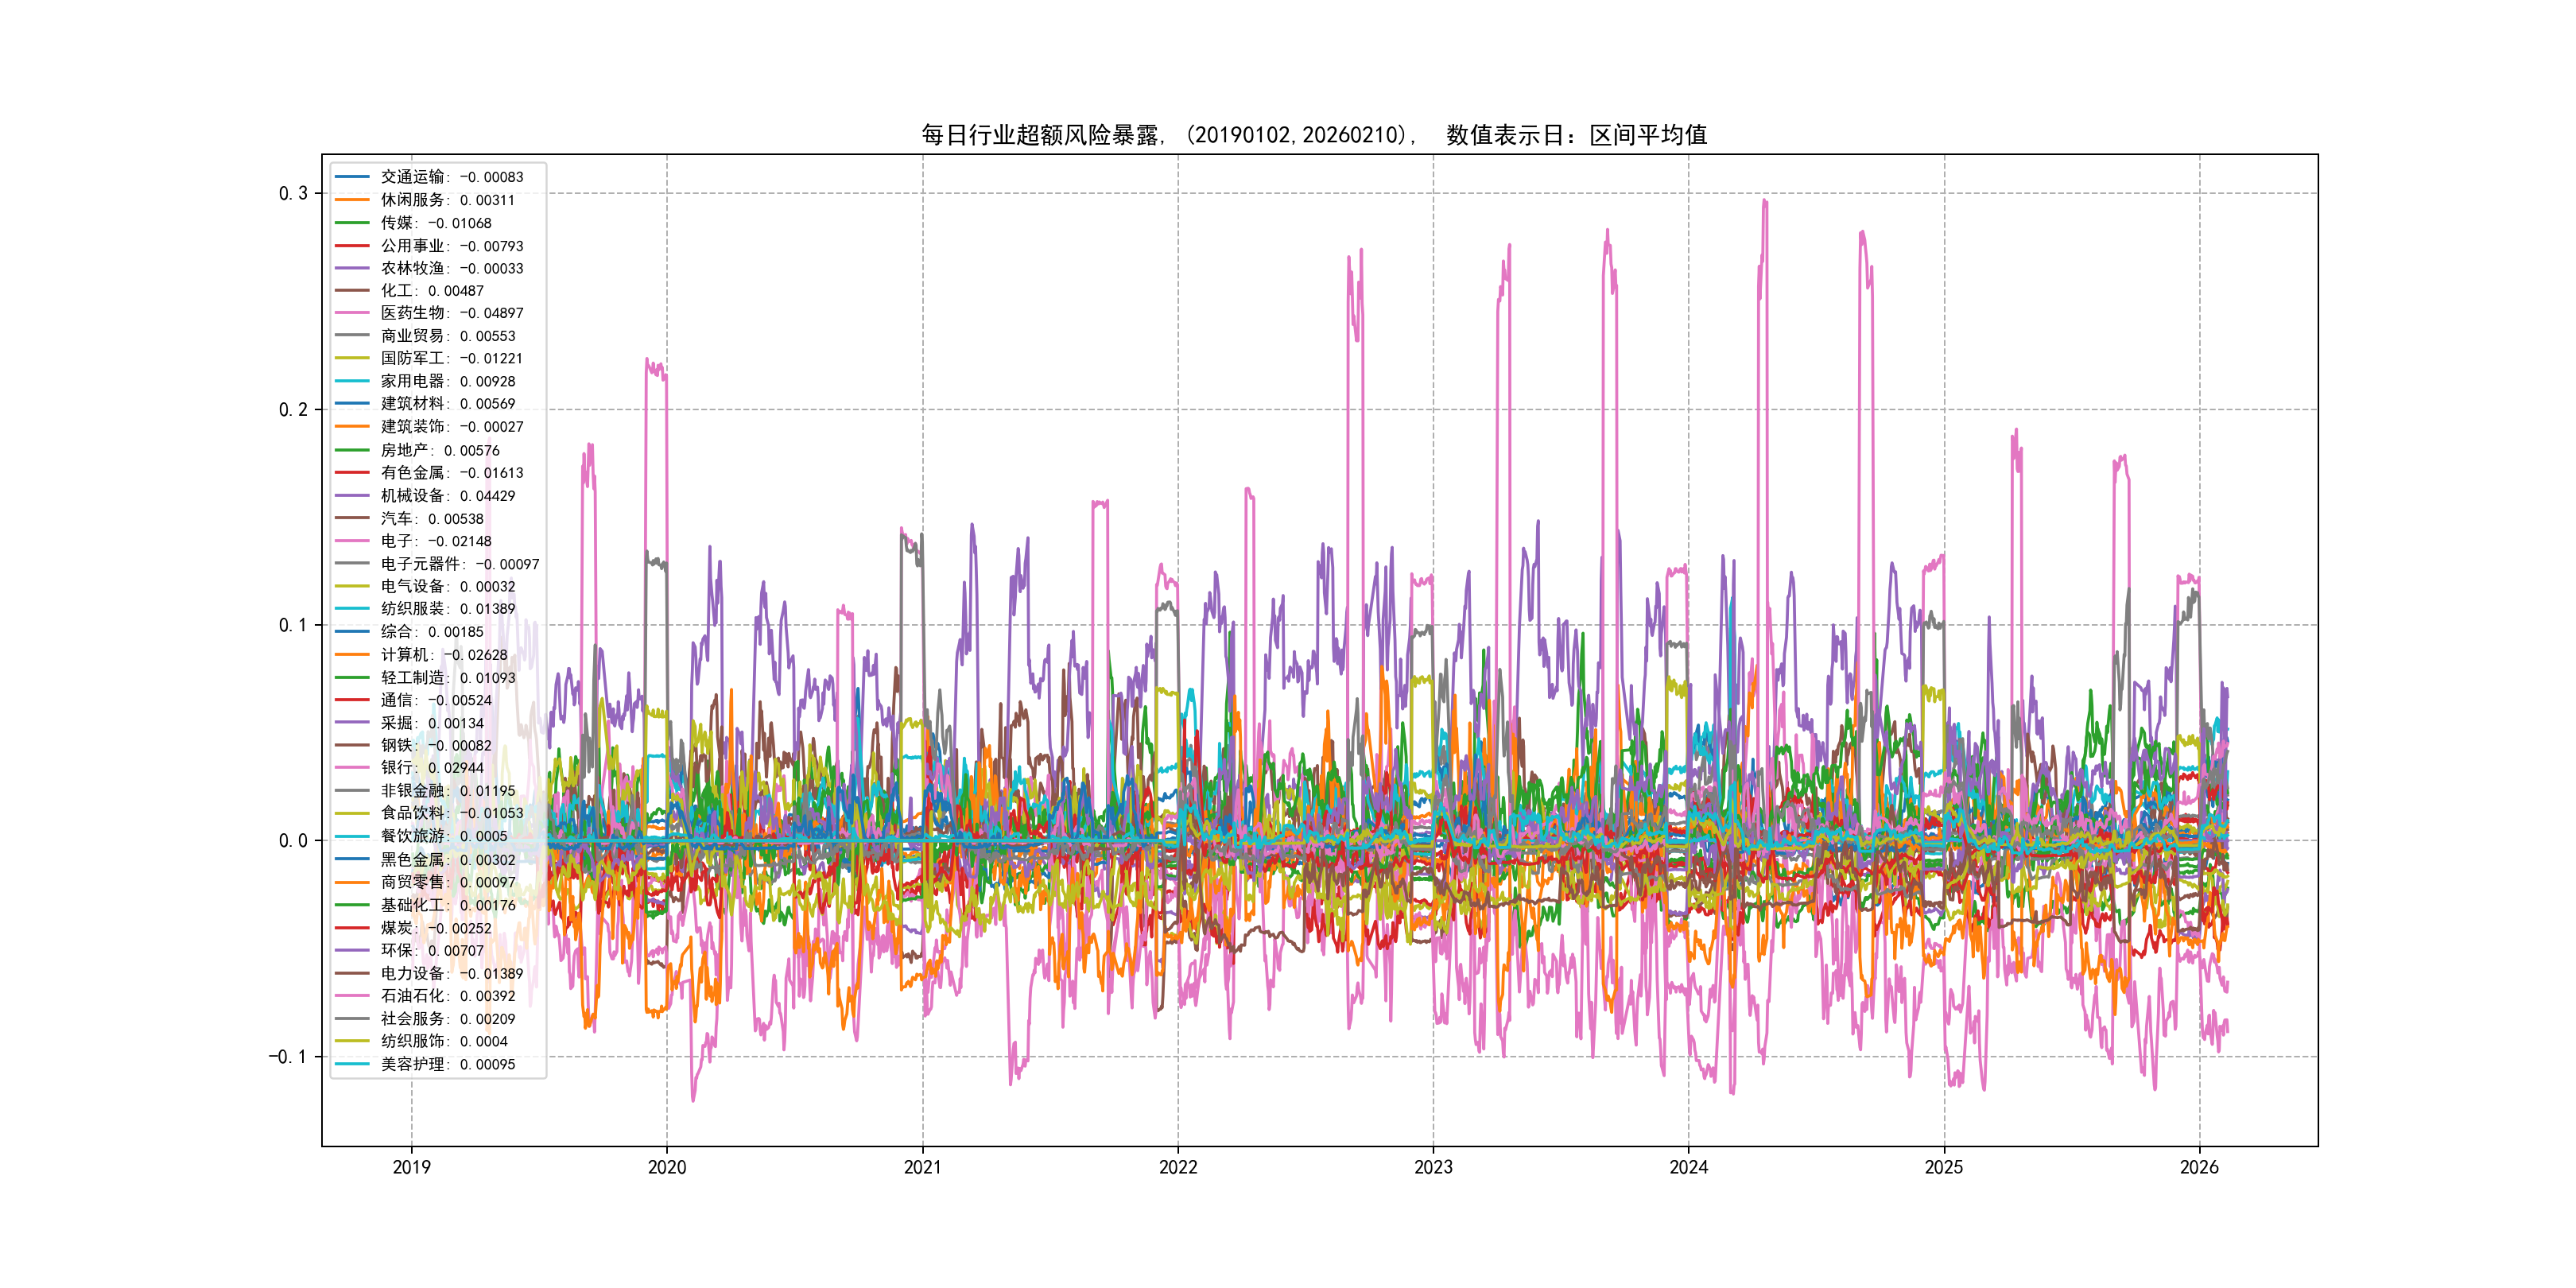This screenshot has height=1288, width=2576.
Task: Click the 2022 x-axis tick label
Action: [1177, 1167]
